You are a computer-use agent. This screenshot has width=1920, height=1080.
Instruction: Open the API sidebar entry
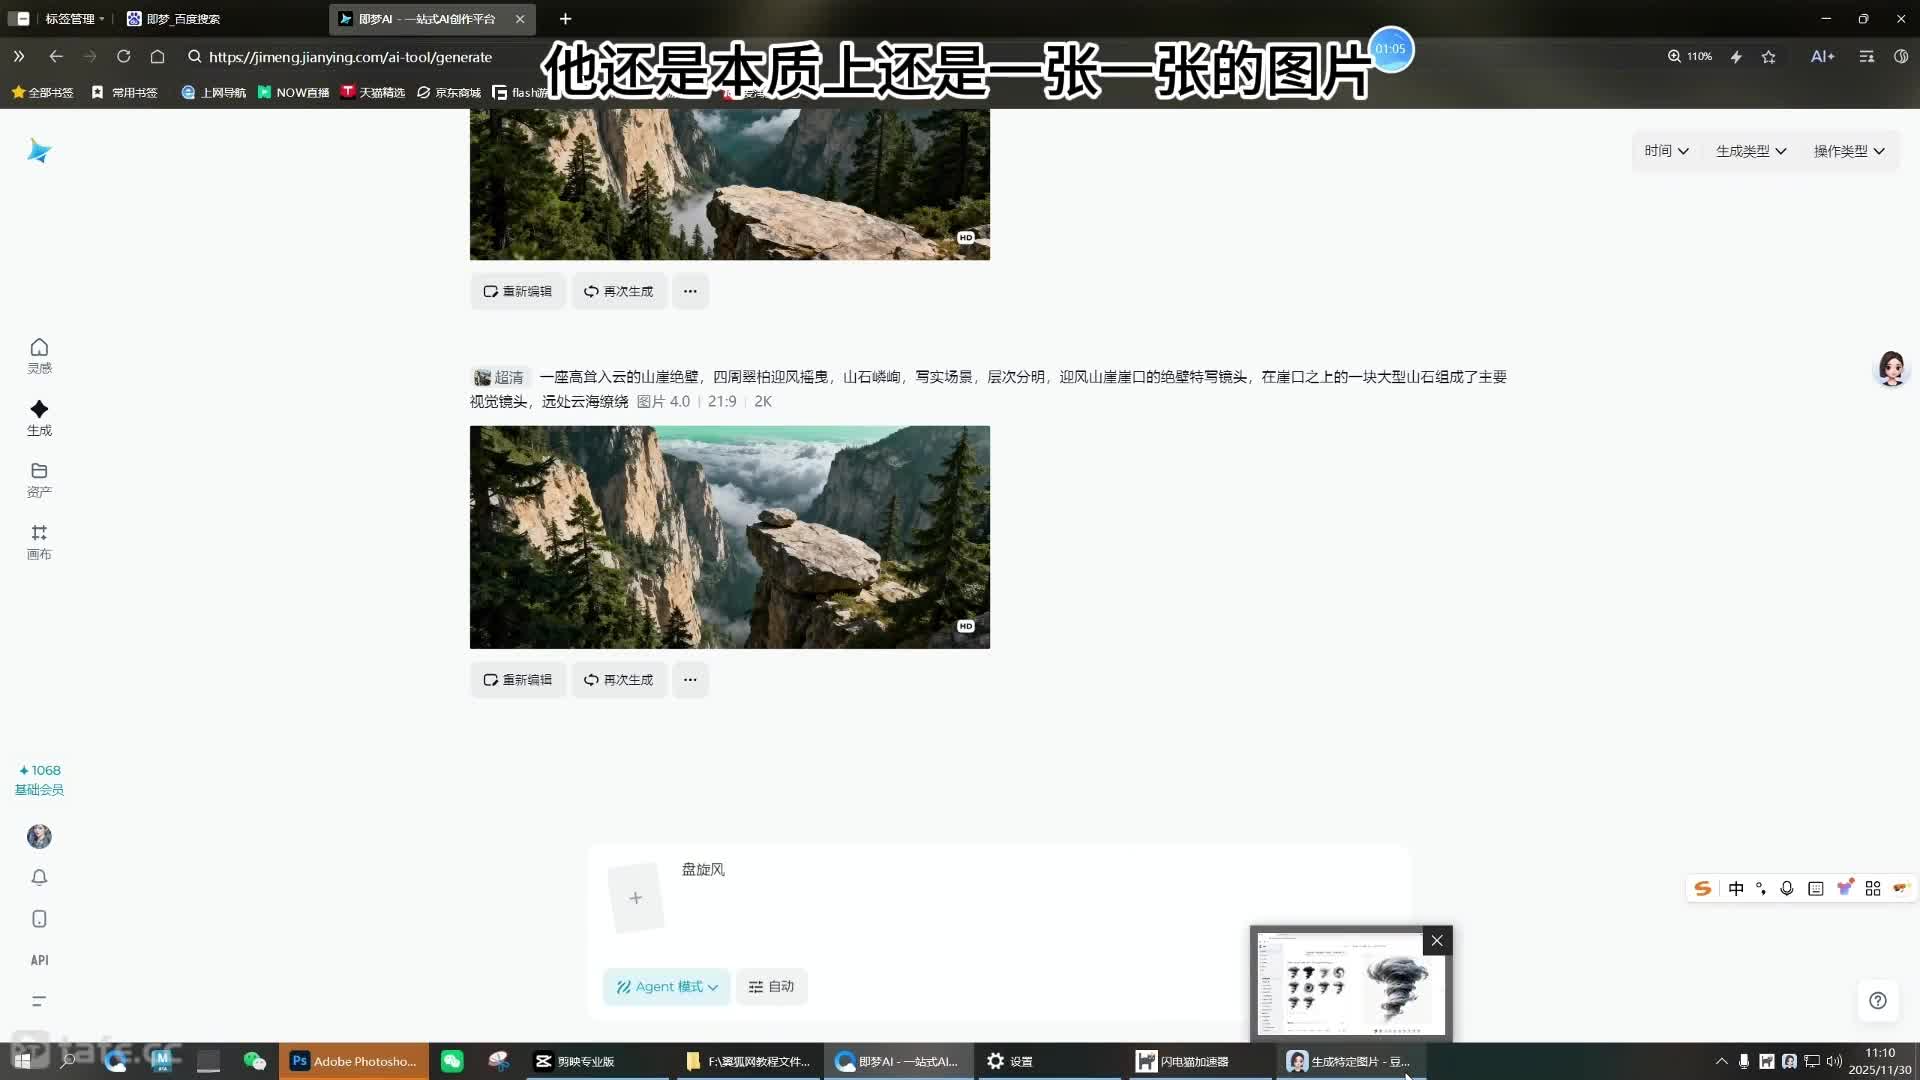pos(39,960)
